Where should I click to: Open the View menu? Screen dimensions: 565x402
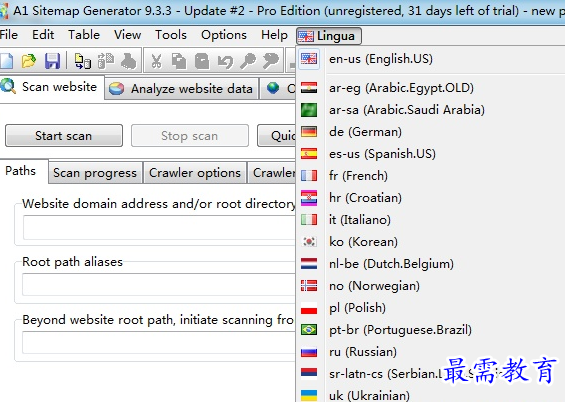[128, 35]
